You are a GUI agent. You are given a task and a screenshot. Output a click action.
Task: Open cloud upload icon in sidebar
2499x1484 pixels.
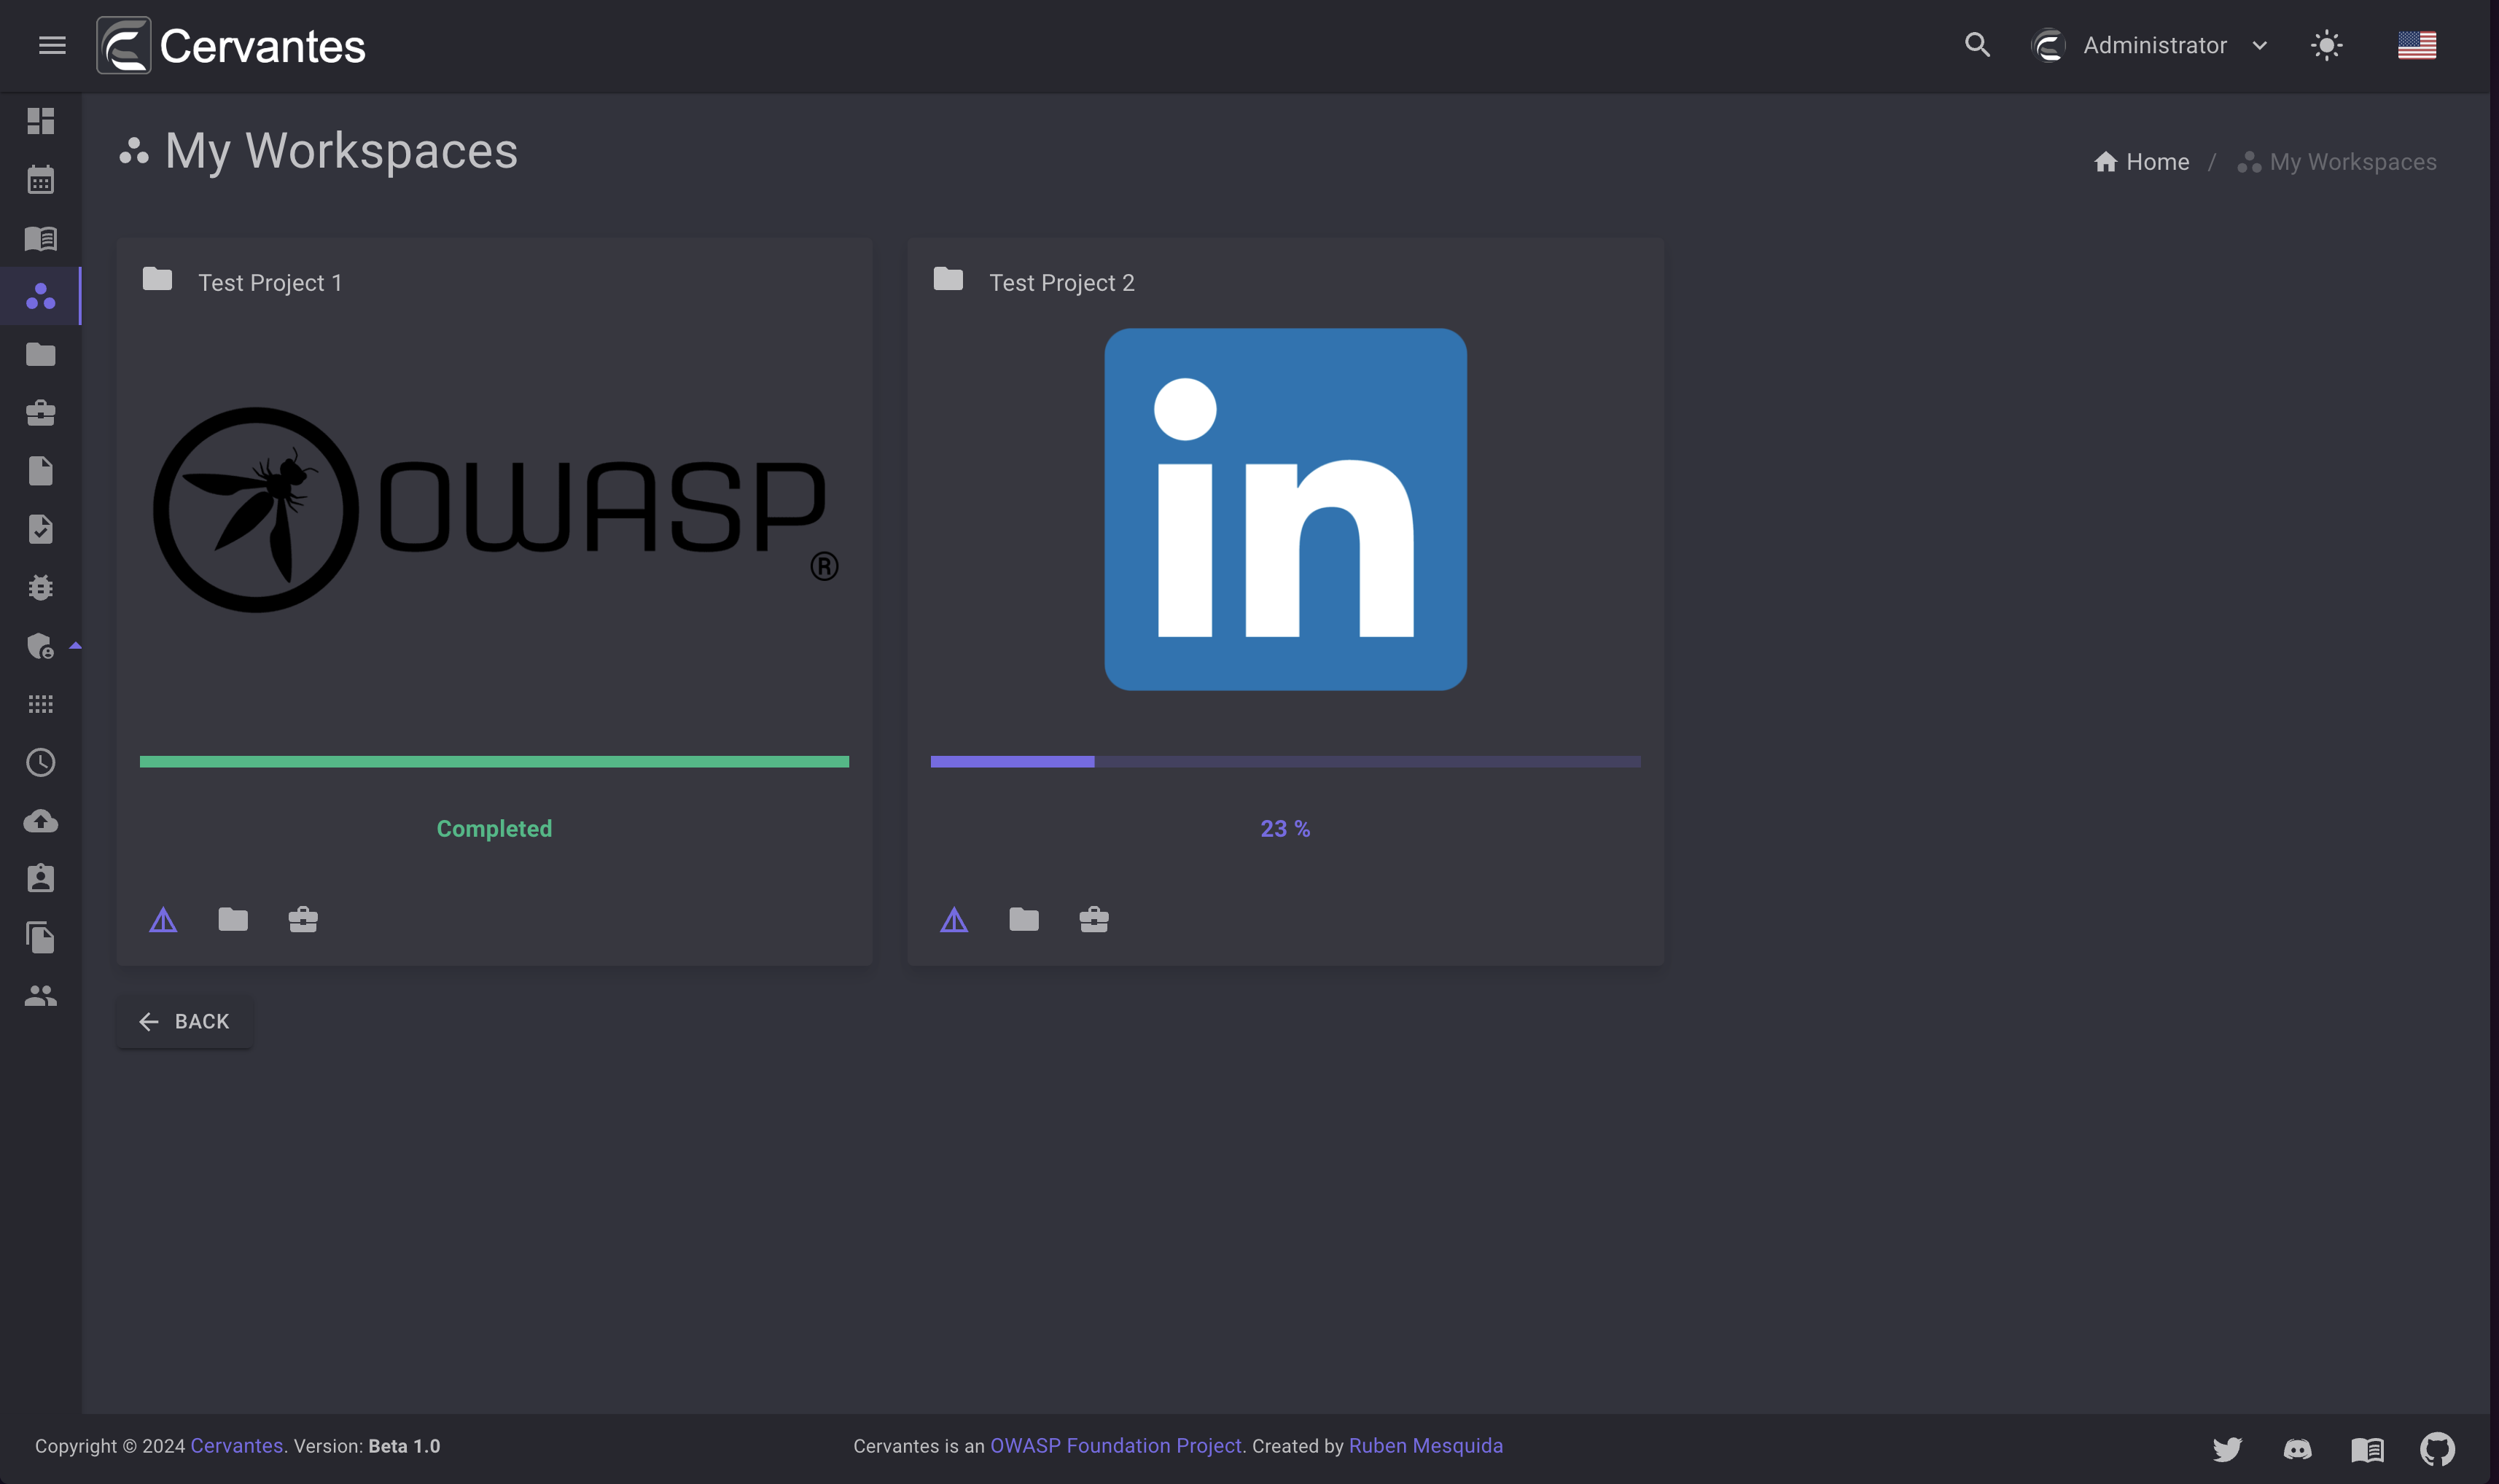(41, 821)
